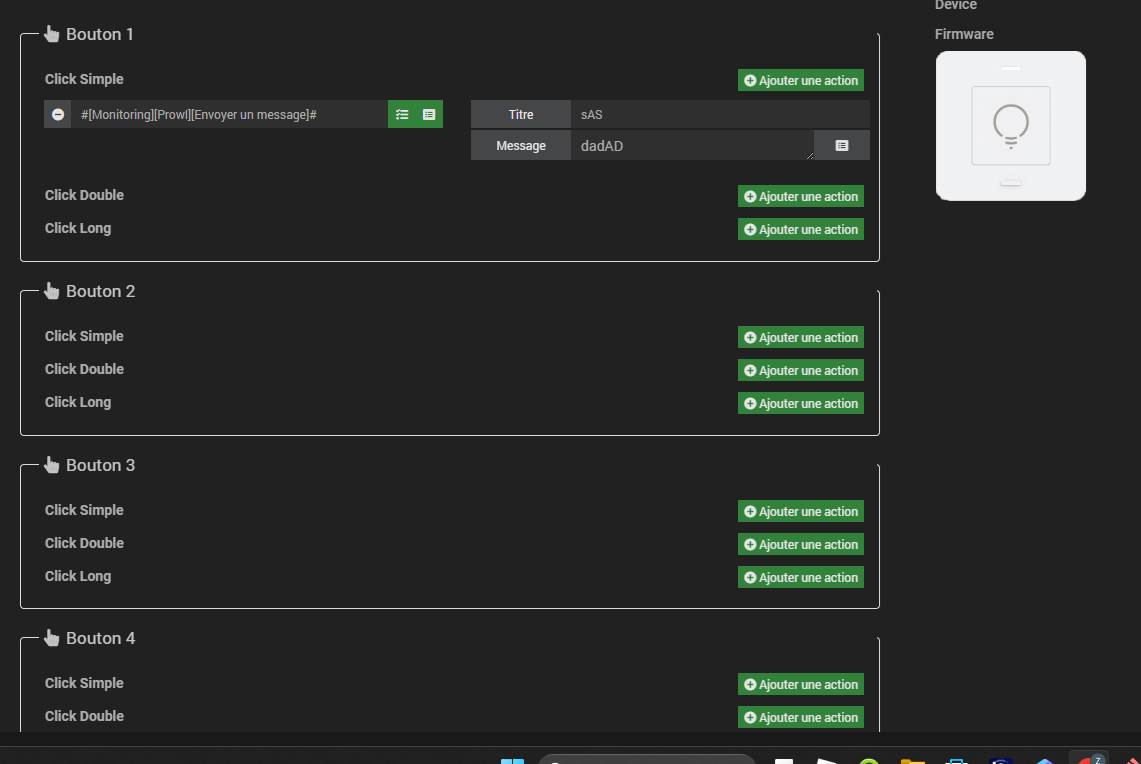Click the Message field containing 'dadAD'
The height and width of the screenshot is (764, 1141).
click(690, 145)
